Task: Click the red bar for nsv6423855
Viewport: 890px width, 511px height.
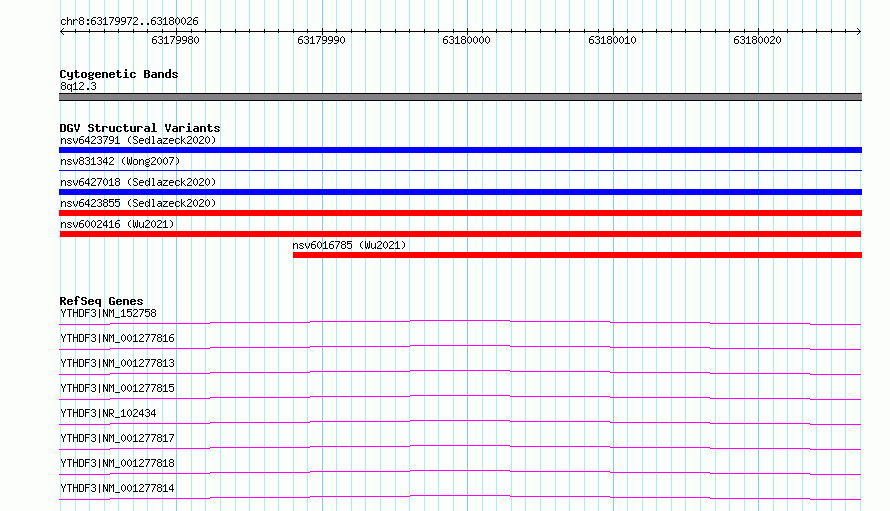Action: click(460, 213)
